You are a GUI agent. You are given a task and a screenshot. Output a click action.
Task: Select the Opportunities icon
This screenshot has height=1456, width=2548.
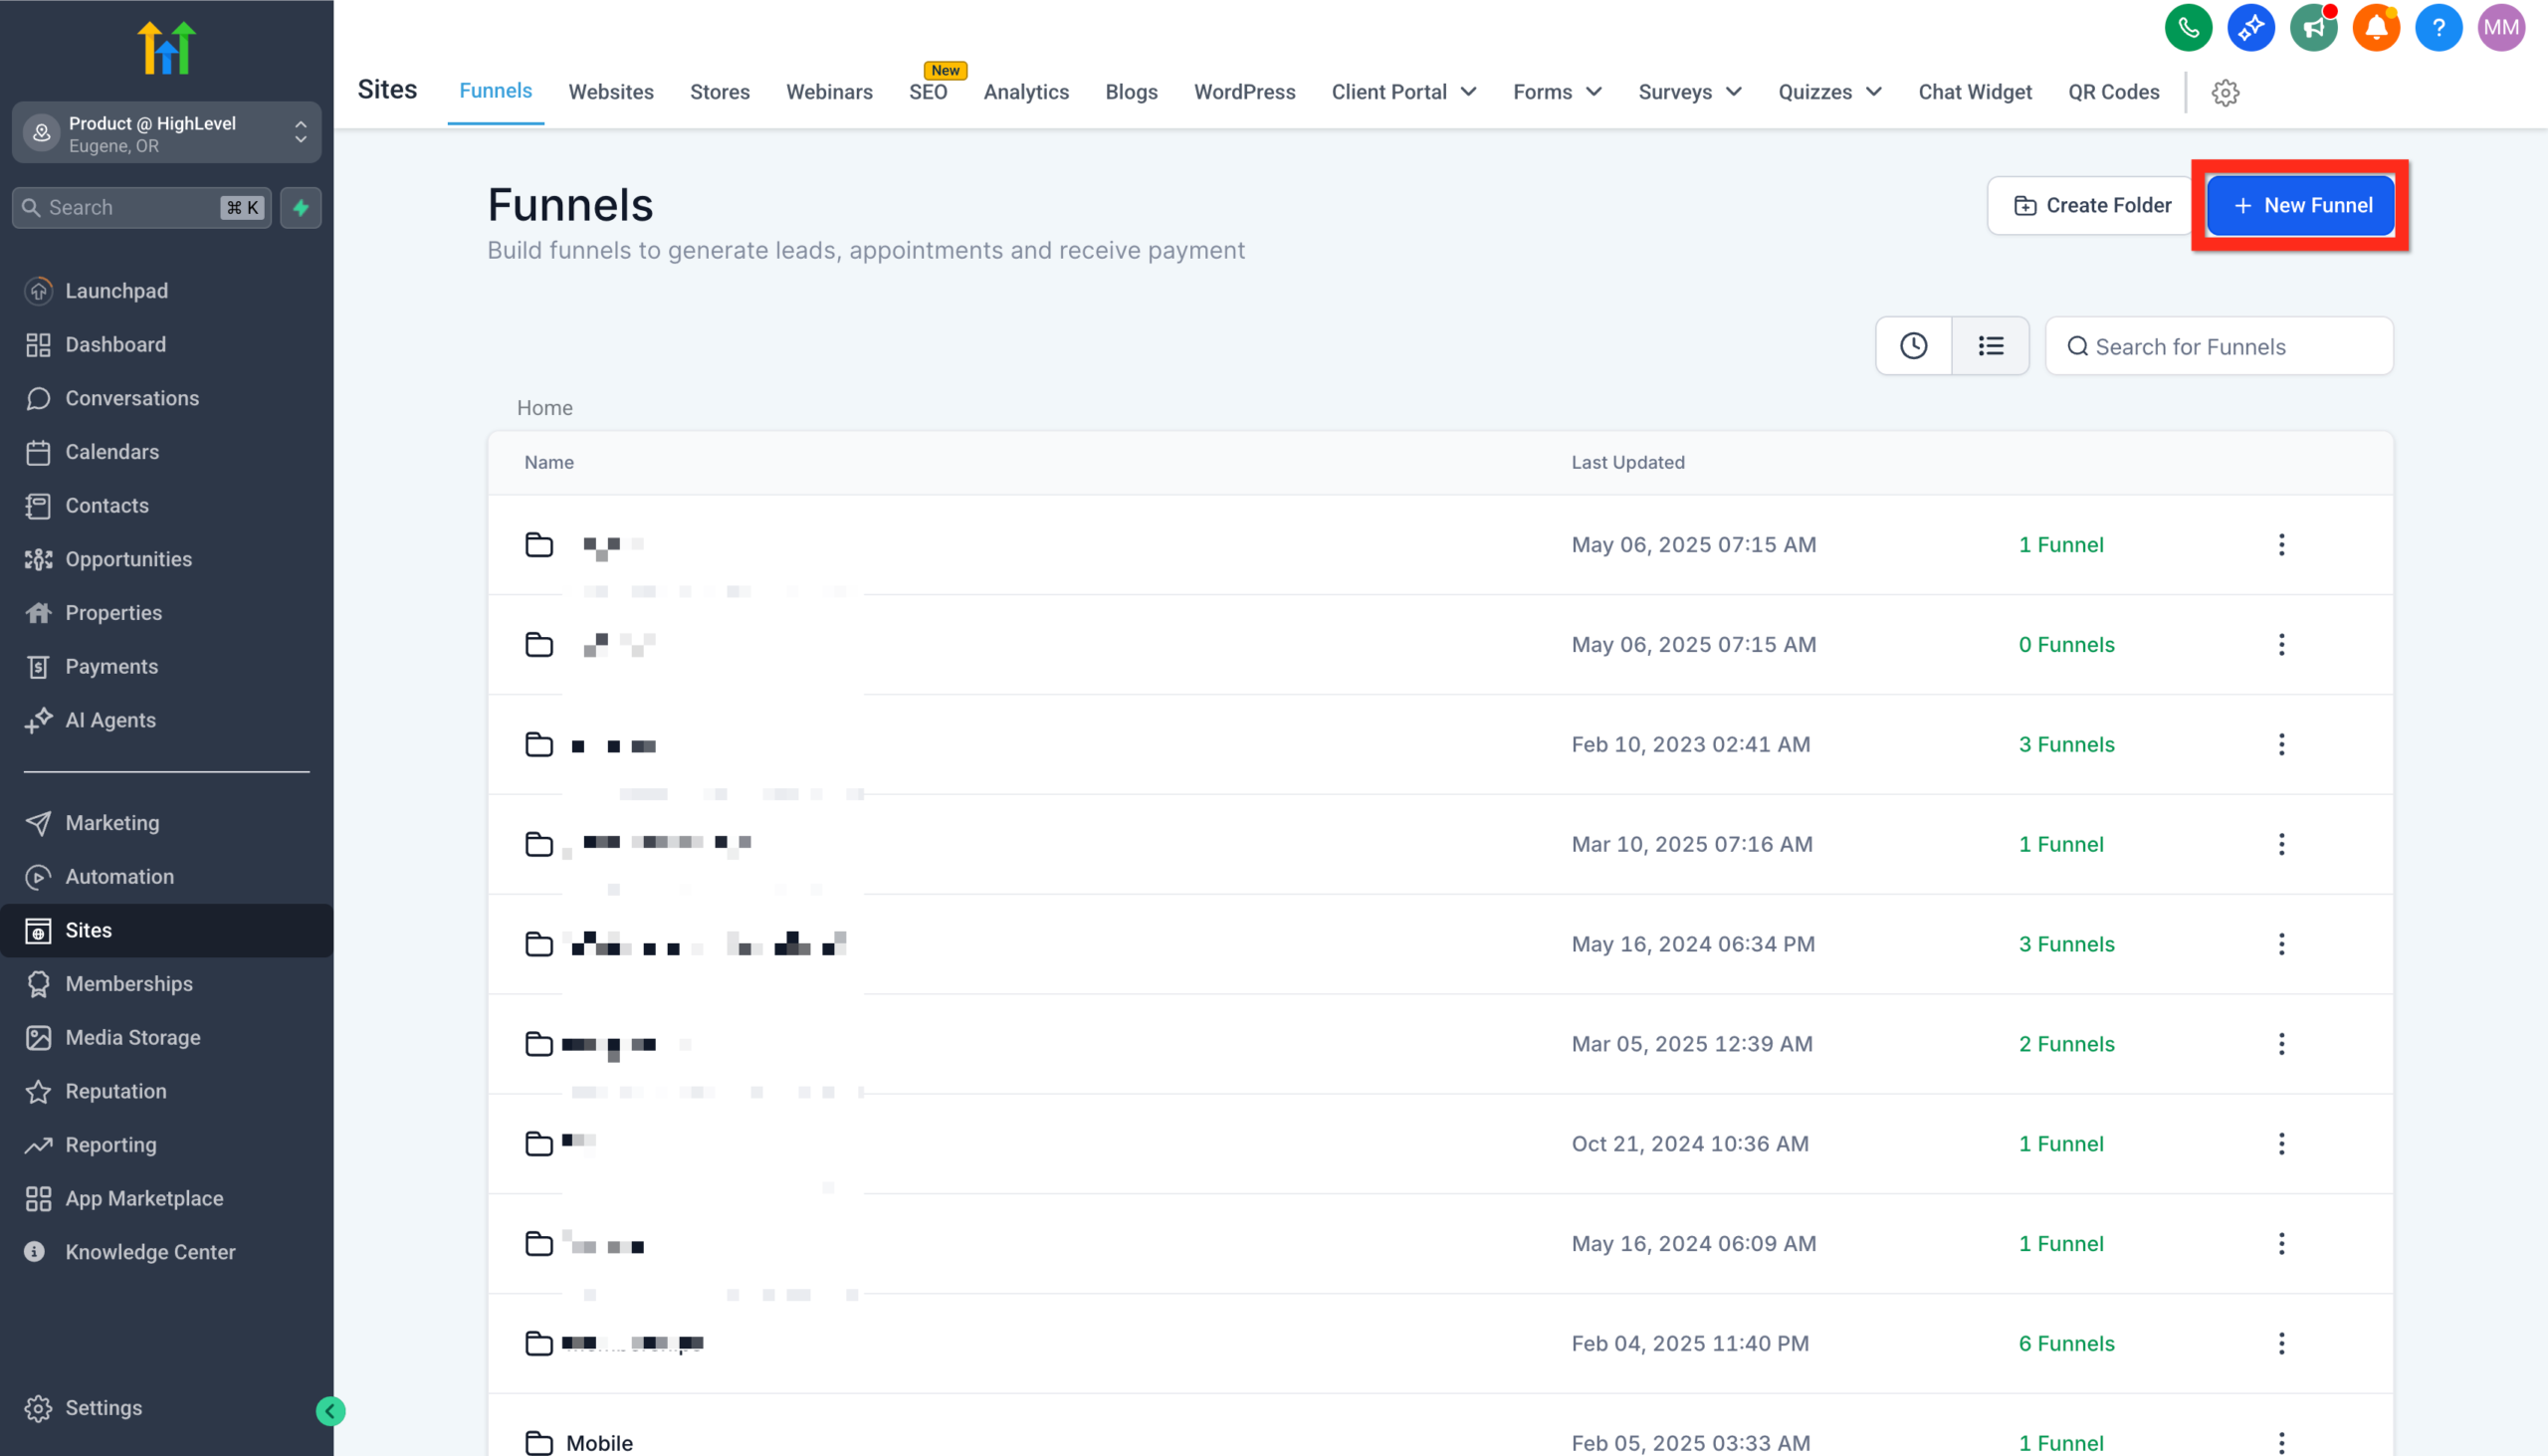coord(39,559)
